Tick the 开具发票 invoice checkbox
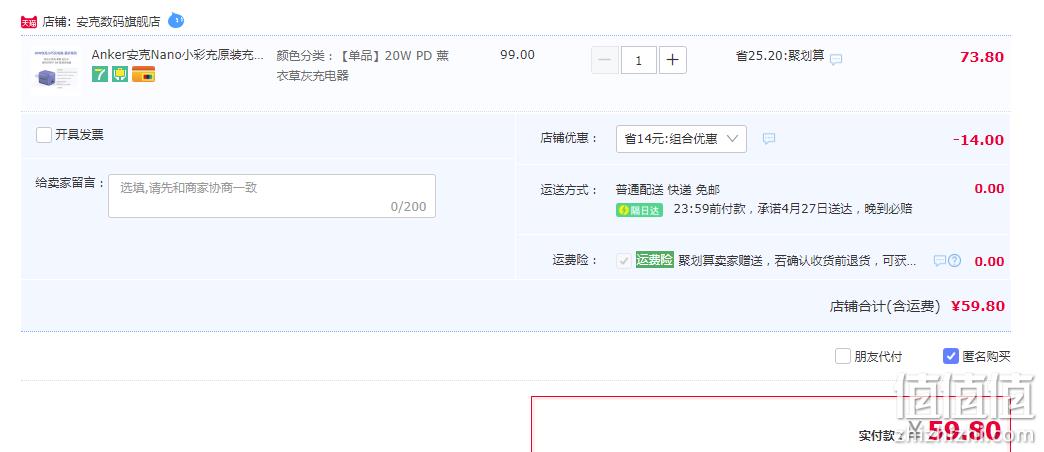This screenshot has width=1044, height=452. click(x=44, y=135)
